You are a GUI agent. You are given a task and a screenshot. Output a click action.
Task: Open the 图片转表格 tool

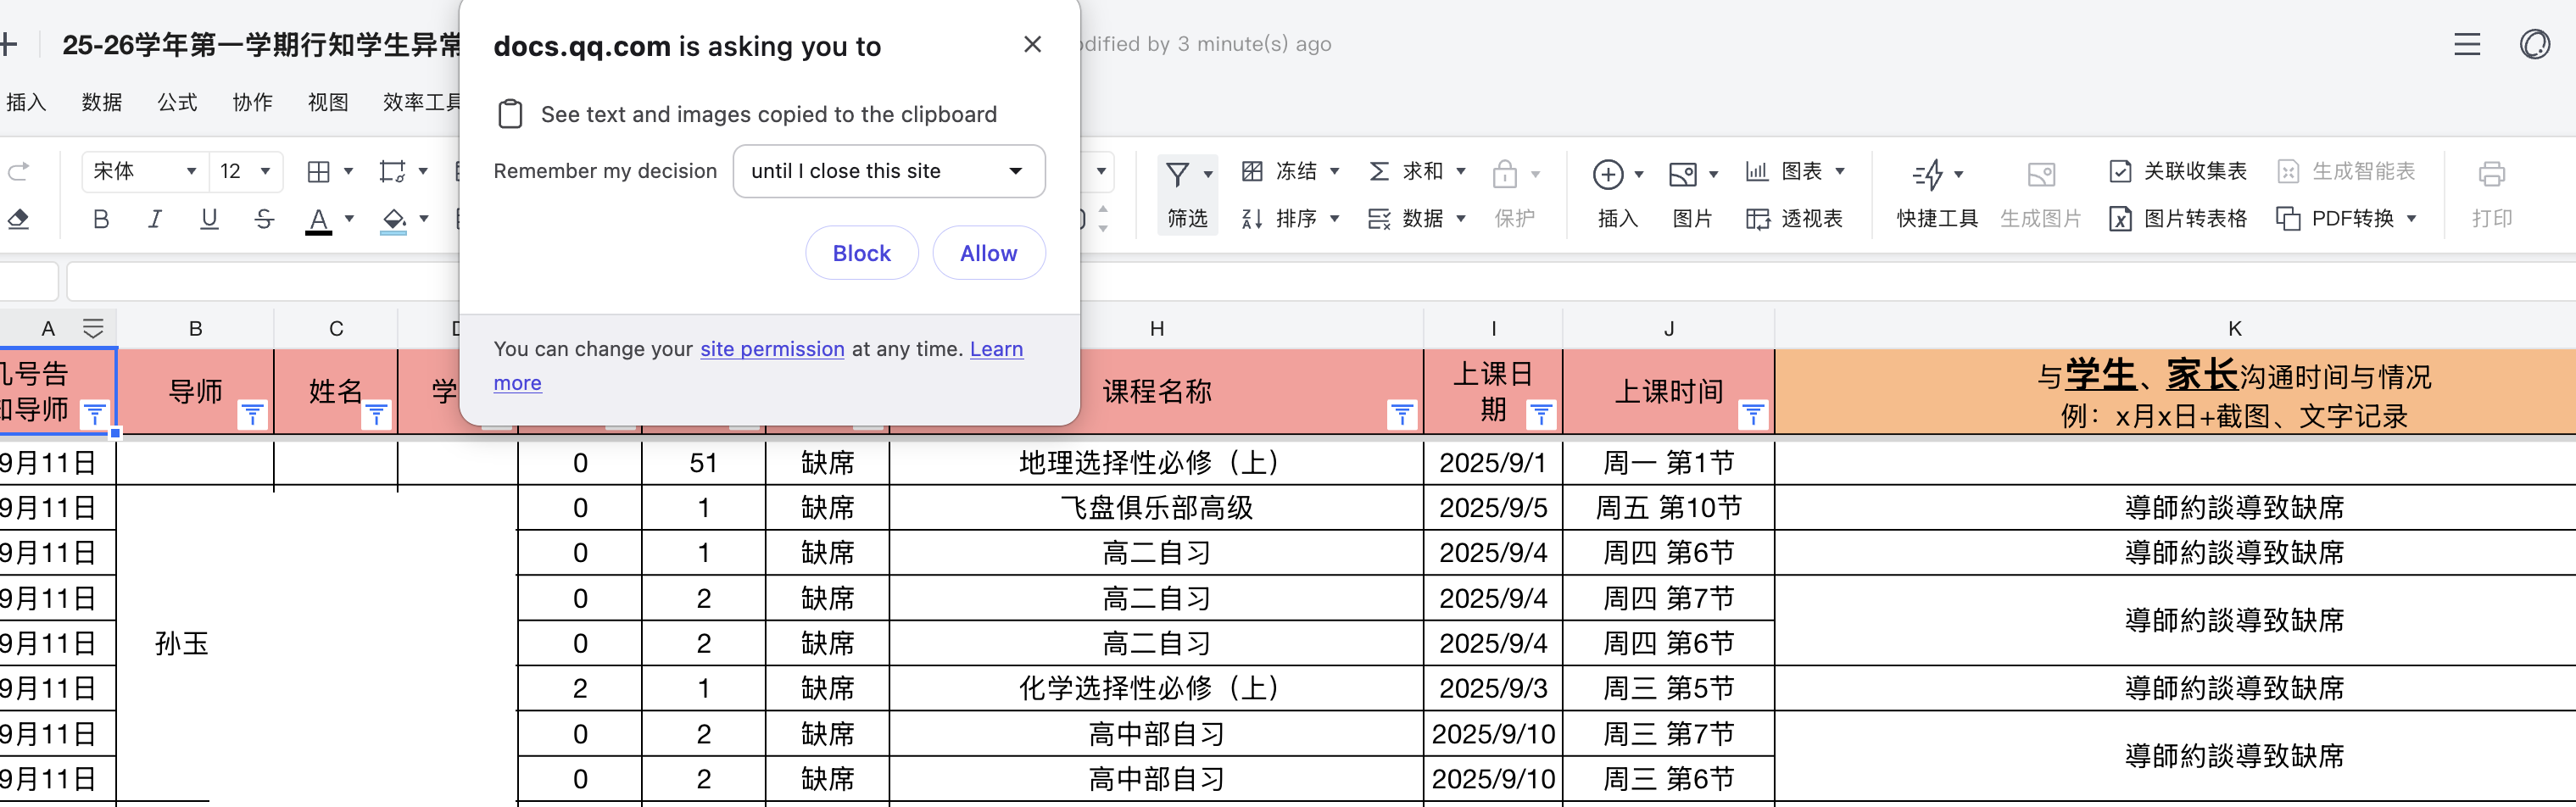point(2180,219)
